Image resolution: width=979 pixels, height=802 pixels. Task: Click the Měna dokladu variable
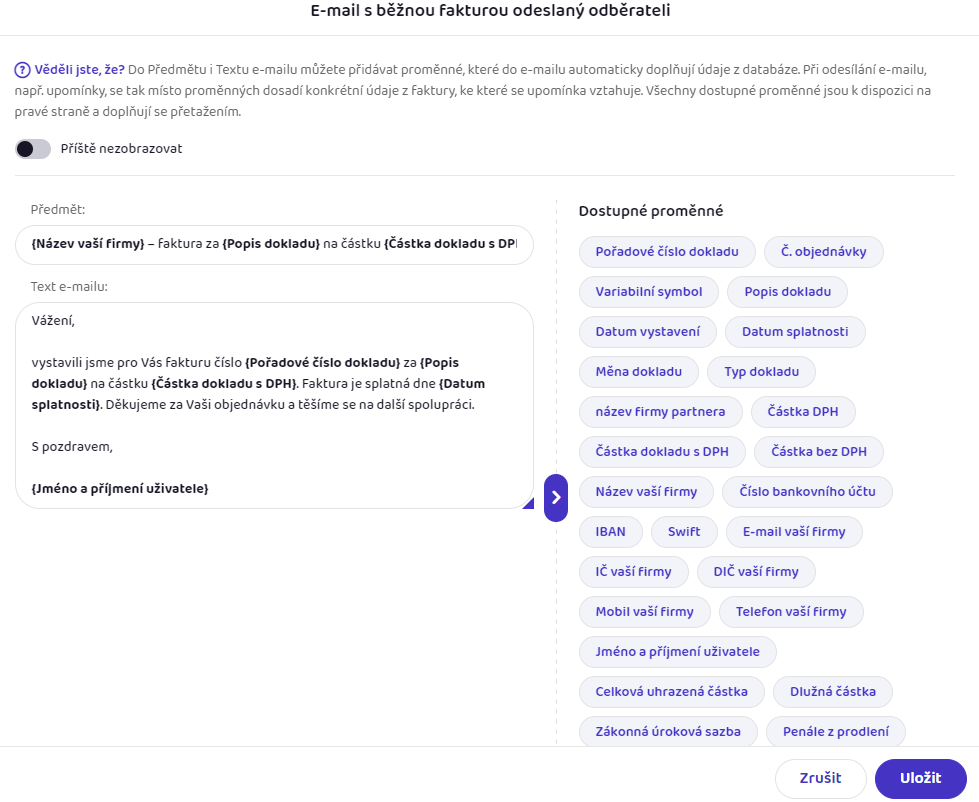click(x=639, y=372)
